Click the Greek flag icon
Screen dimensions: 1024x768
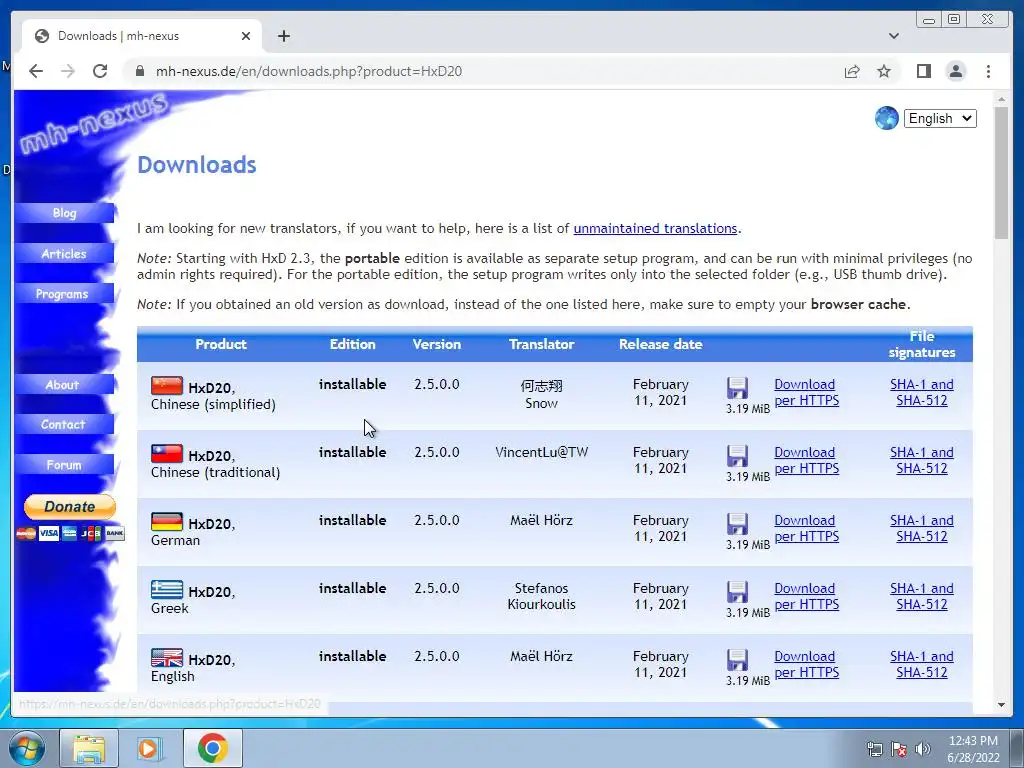click(167, 590)
